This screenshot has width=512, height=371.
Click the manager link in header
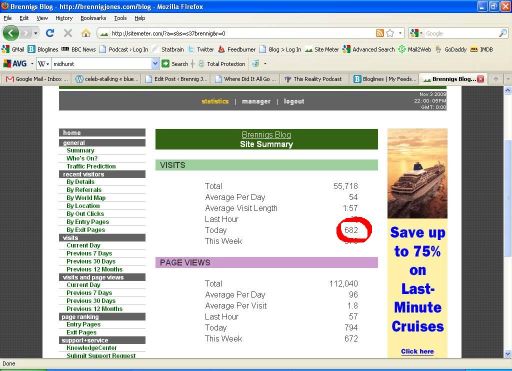point(256,101)
